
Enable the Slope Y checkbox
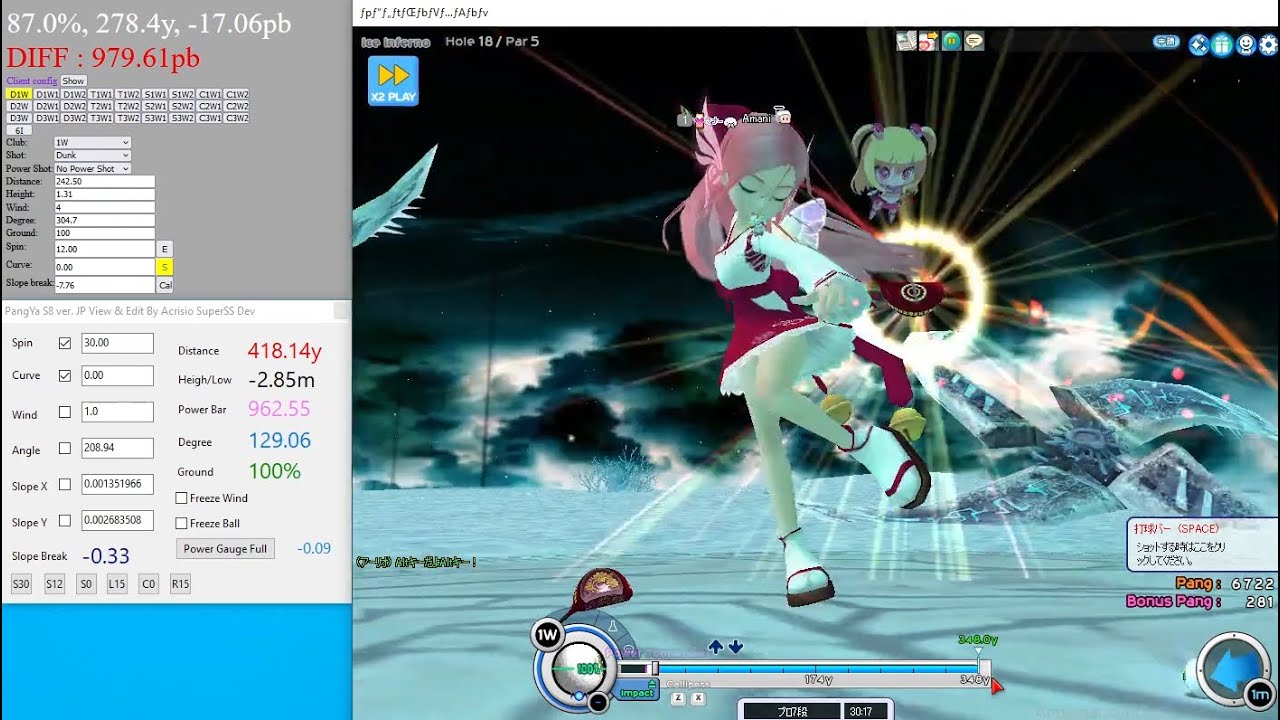click(x=65, y=520)
